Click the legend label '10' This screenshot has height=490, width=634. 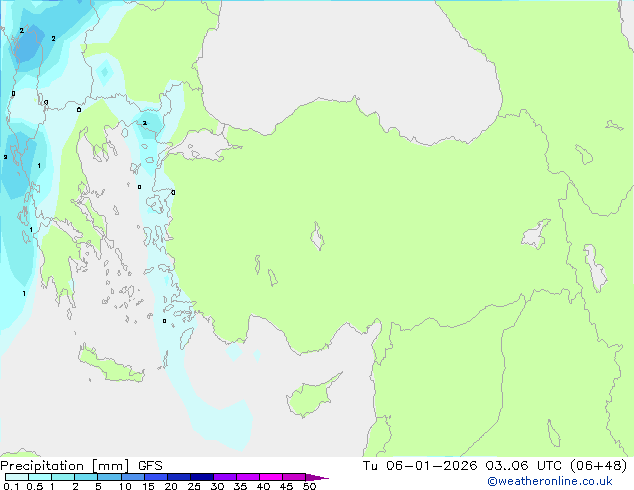point(125,486)
